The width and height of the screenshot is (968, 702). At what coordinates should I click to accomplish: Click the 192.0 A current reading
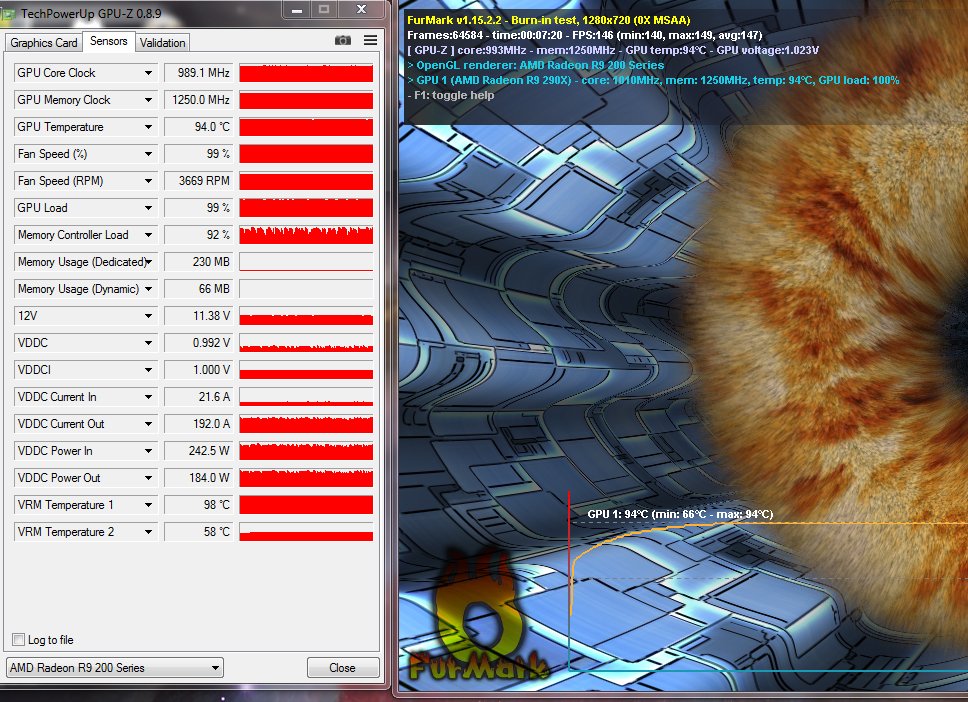pyautogui.click(x=199, y=424)
